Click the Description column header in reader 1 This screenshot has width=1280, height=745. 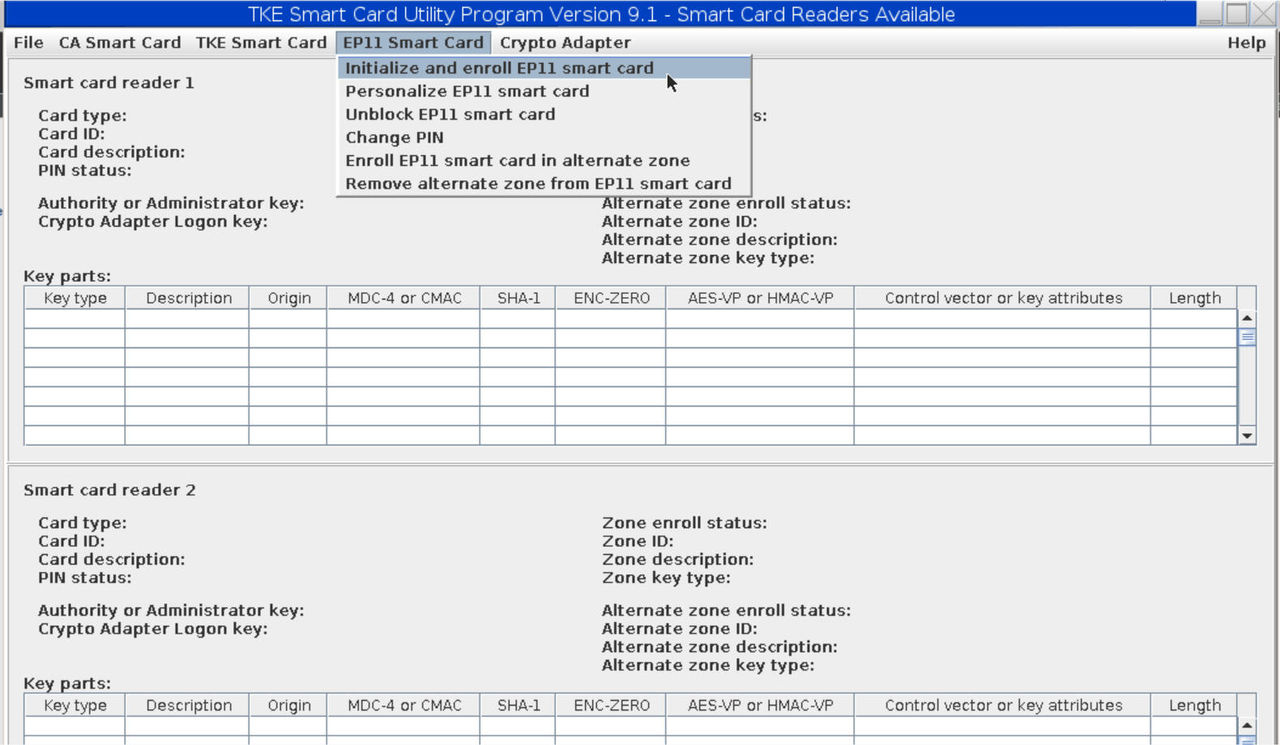pos(188,298)
